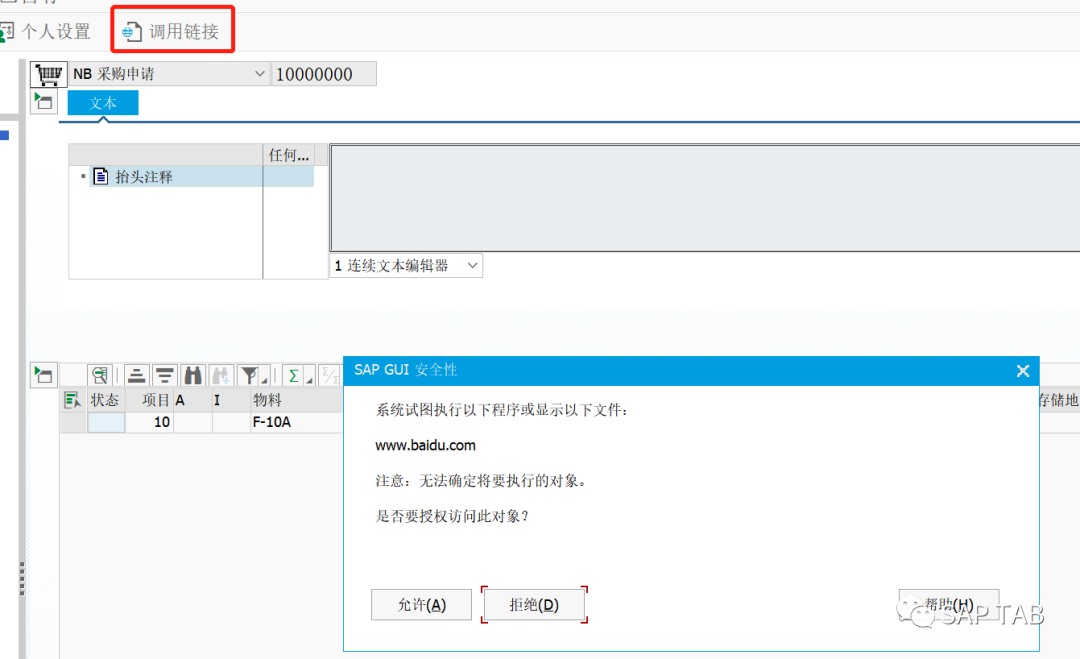The width and height of the screenshot is (1080, 659).
Task: Click the select-all grid corner icon
Action: [72, 400]
